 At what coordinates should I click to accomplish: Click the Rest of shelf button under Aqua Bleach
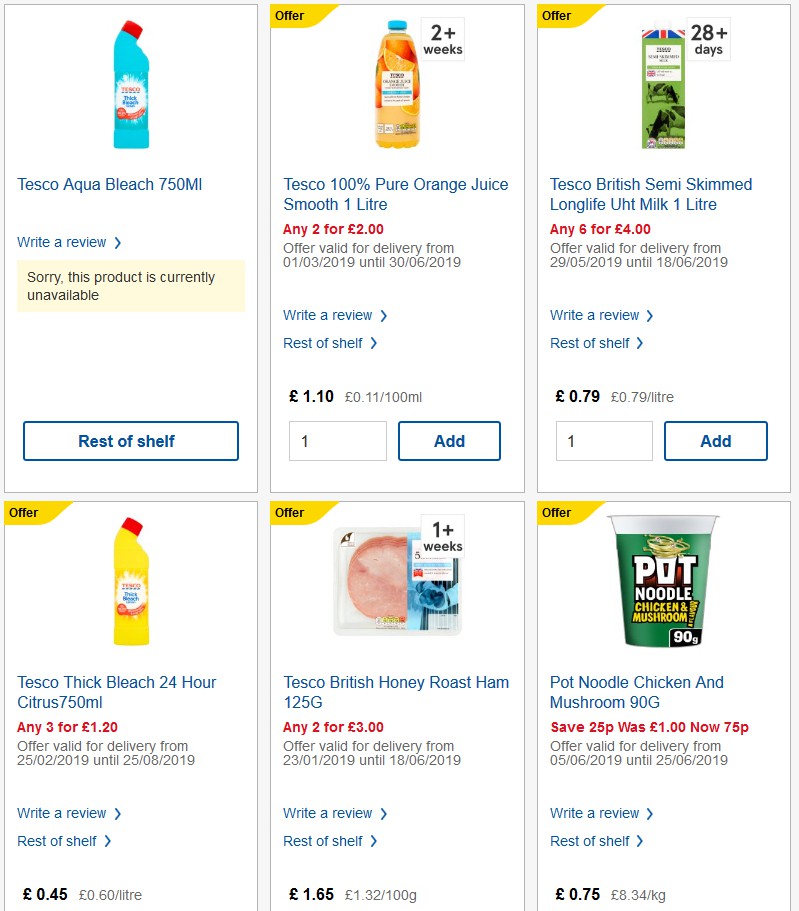point(130,440)
